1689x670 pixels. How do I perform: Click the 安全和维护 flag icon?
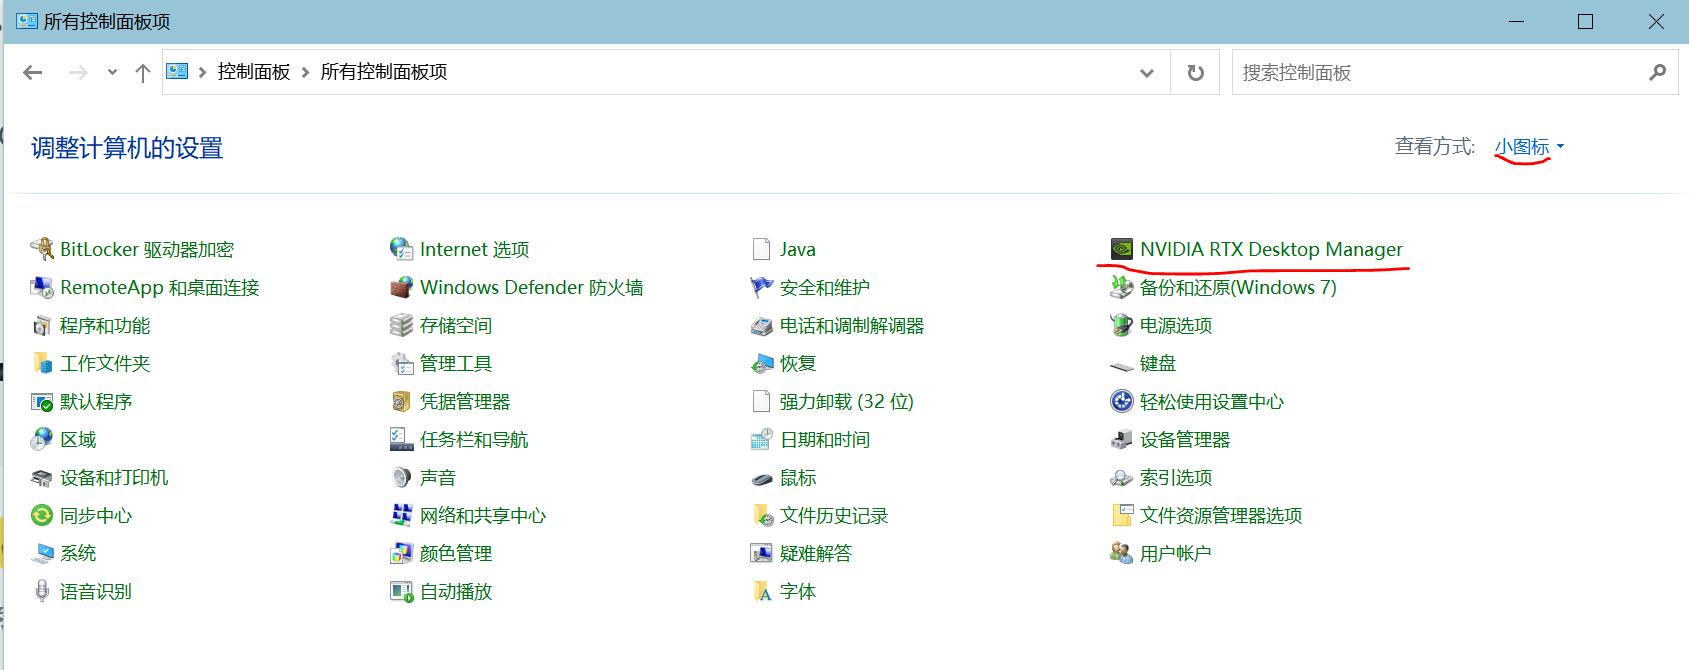click(x=762, y=287)
